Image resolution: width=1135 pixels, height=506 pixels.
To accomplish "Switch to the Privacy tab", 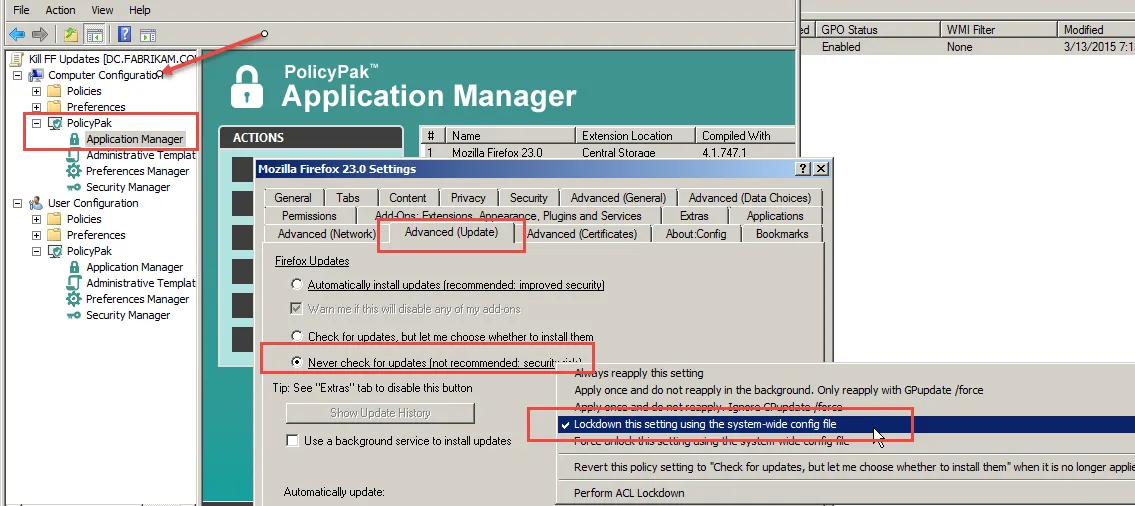I will pyautogui.click(x=467, y=198).
